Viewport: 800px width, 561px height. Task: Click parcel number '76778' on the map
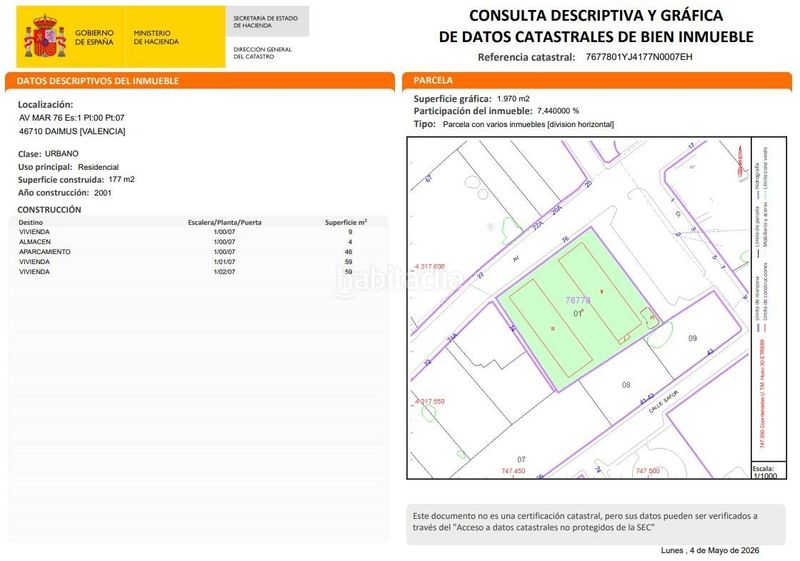[578, 300]
